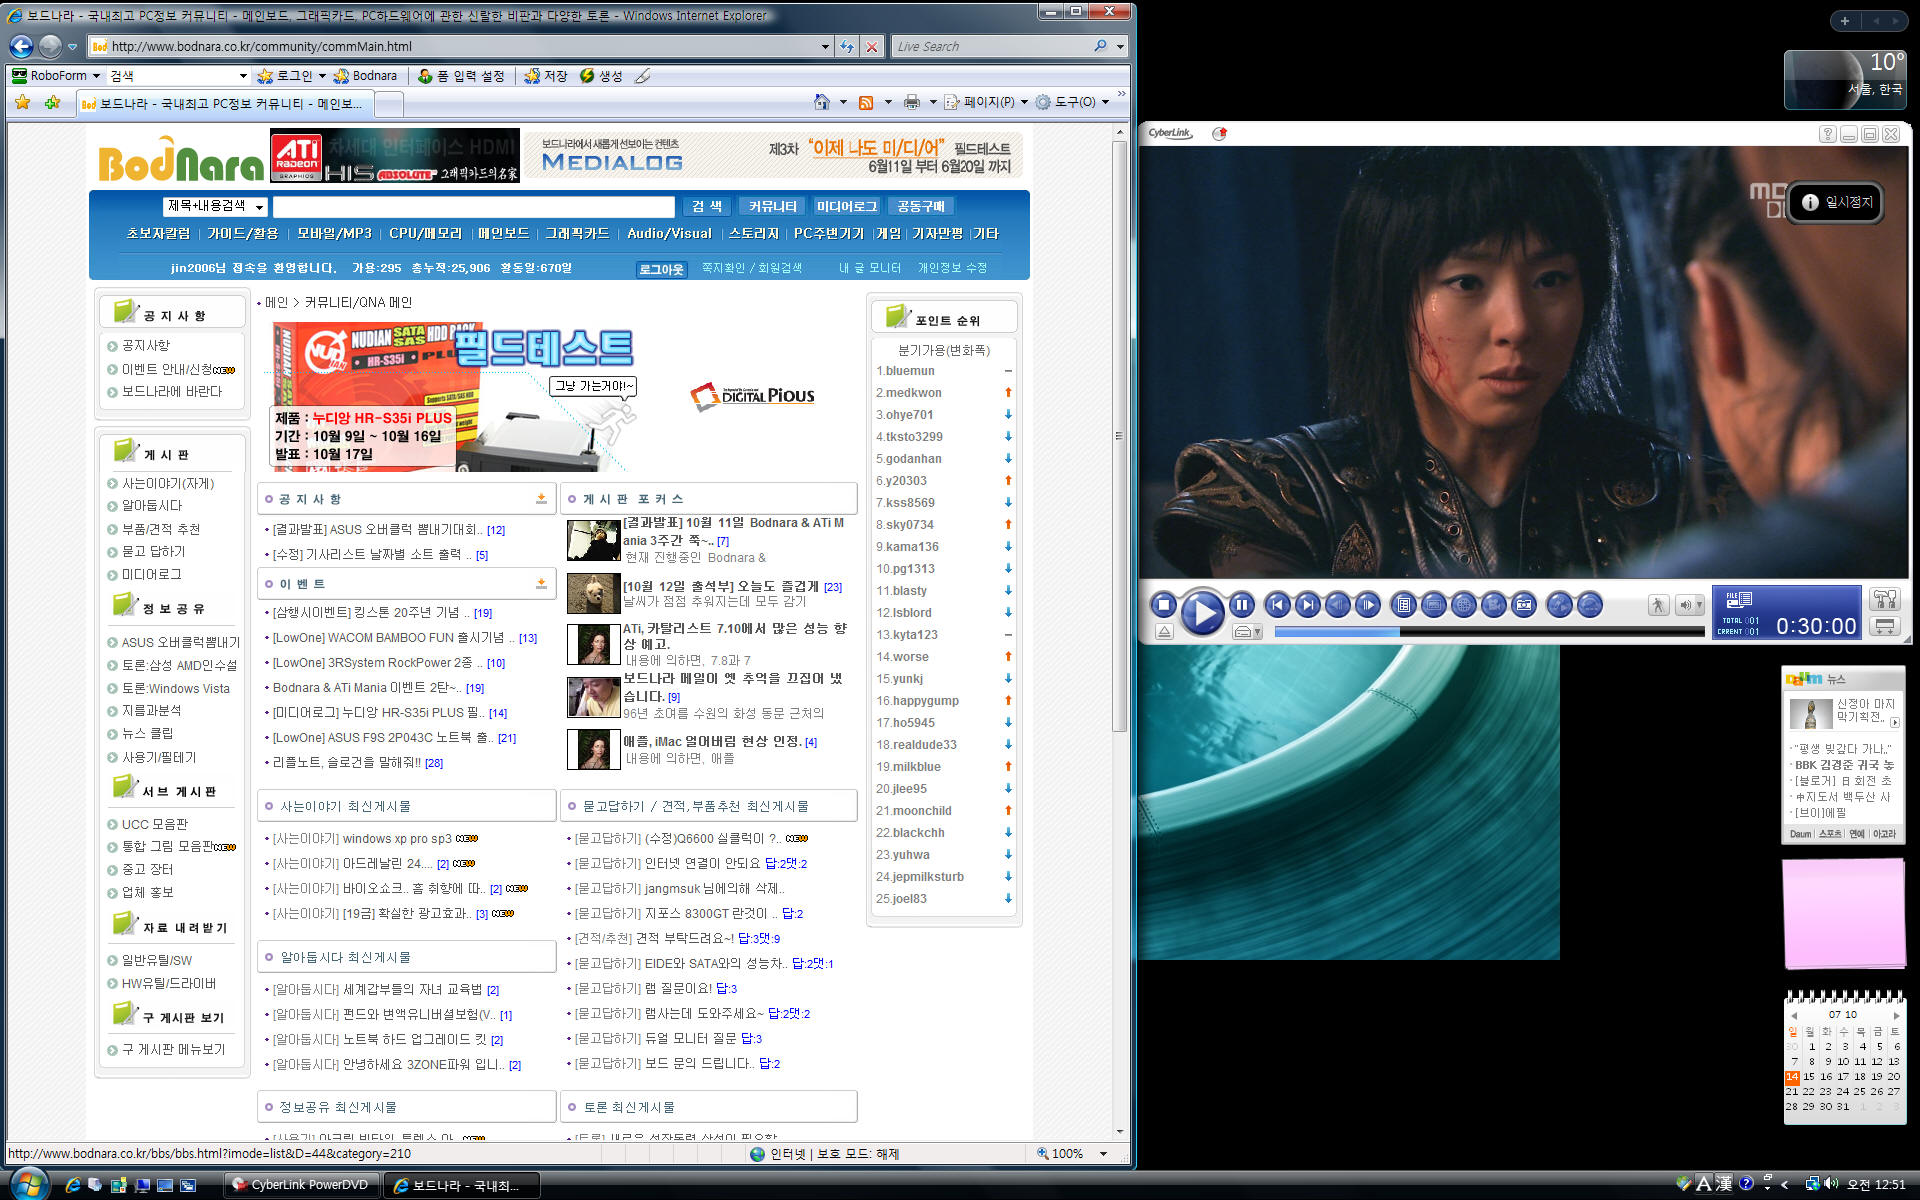Click the PowerDVD walking figure icon

coord(1658,605)
